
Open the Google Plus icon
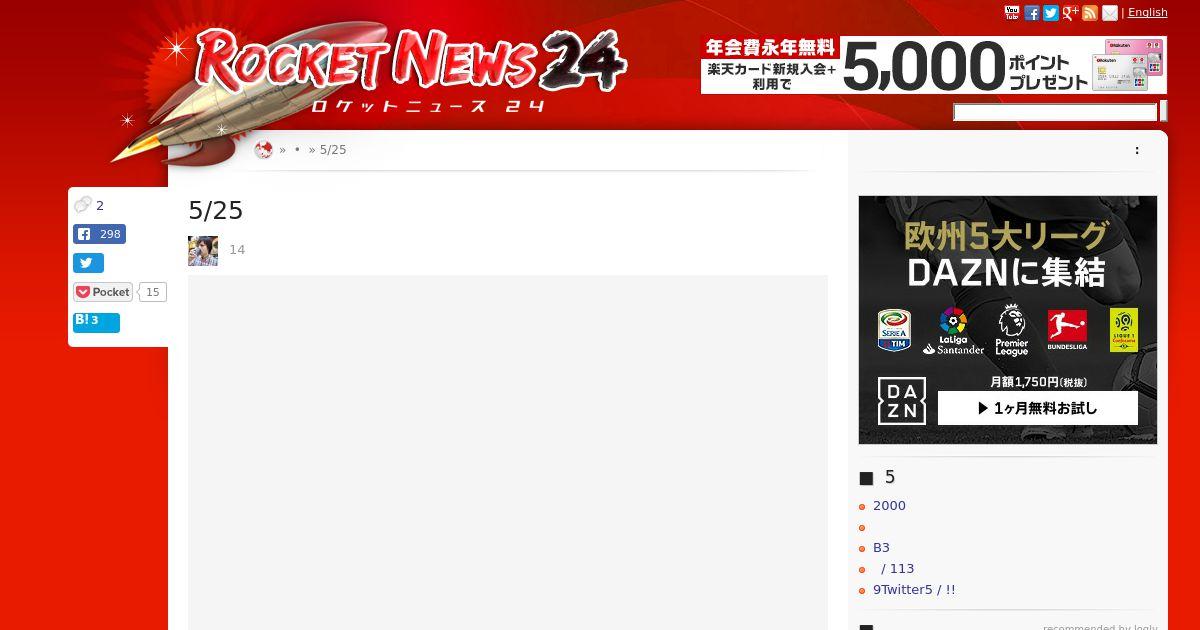tap(1071, 13)
